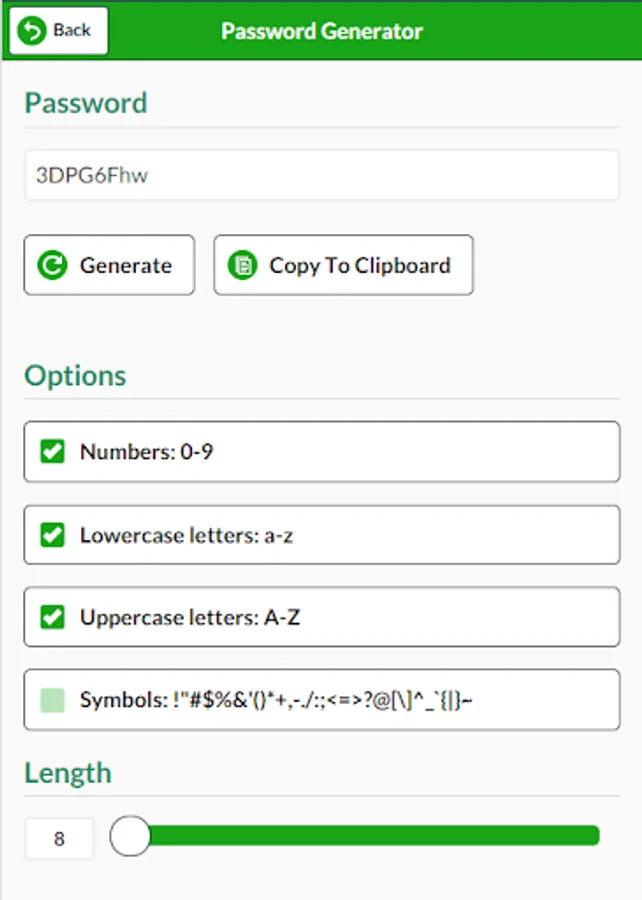Enable the Symbols checkbox
Screen dimensions: 642x900
point(52,700)
